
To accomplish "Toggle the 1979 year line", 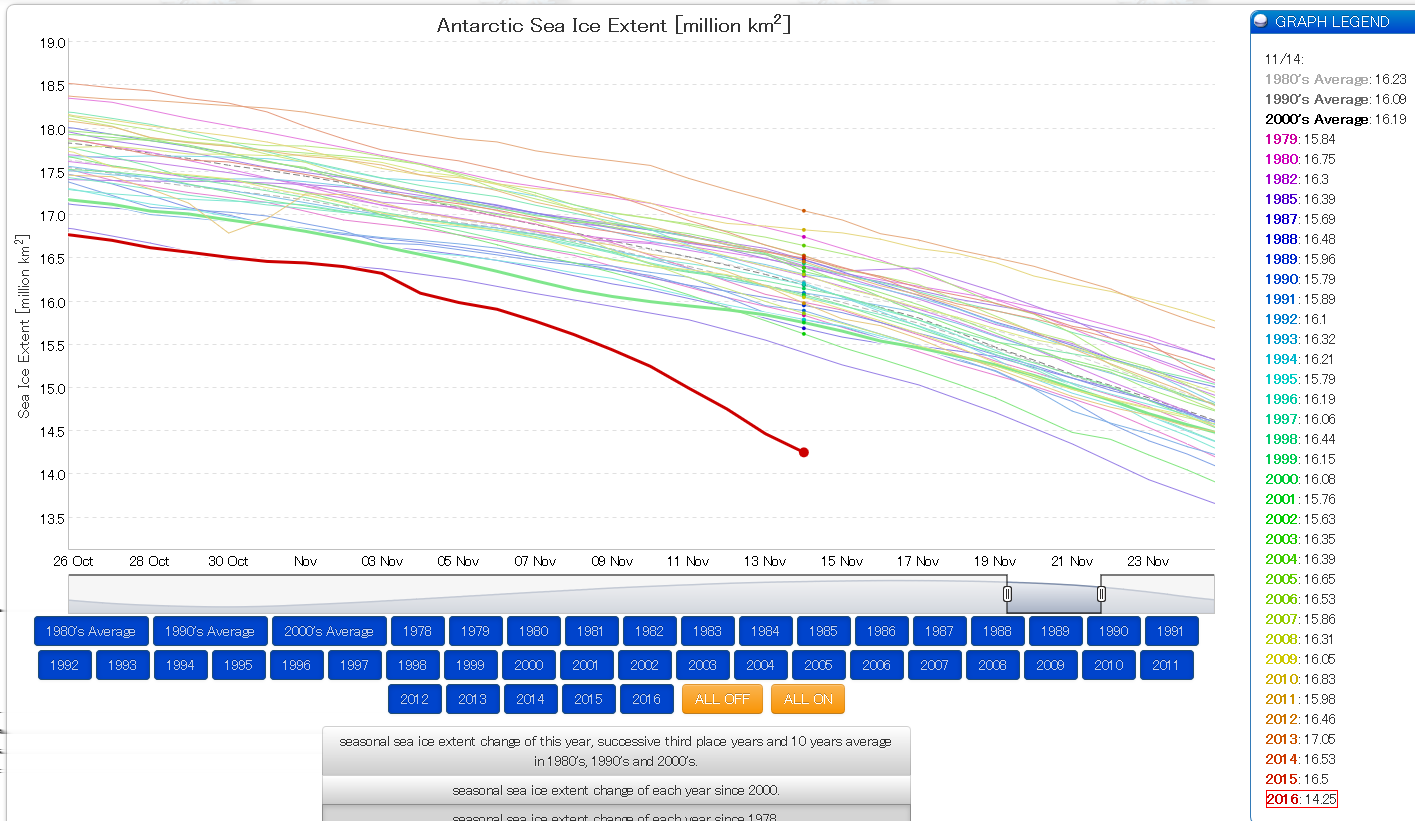I will (x=475, y=631).
